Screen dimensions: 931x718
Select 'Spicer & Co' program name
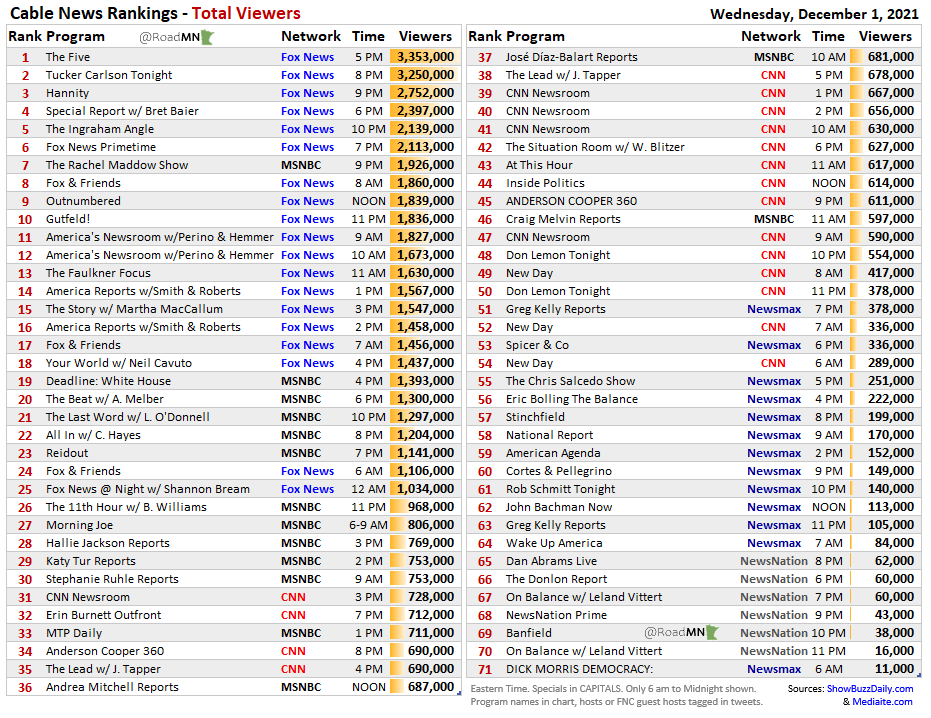[537, 345]
